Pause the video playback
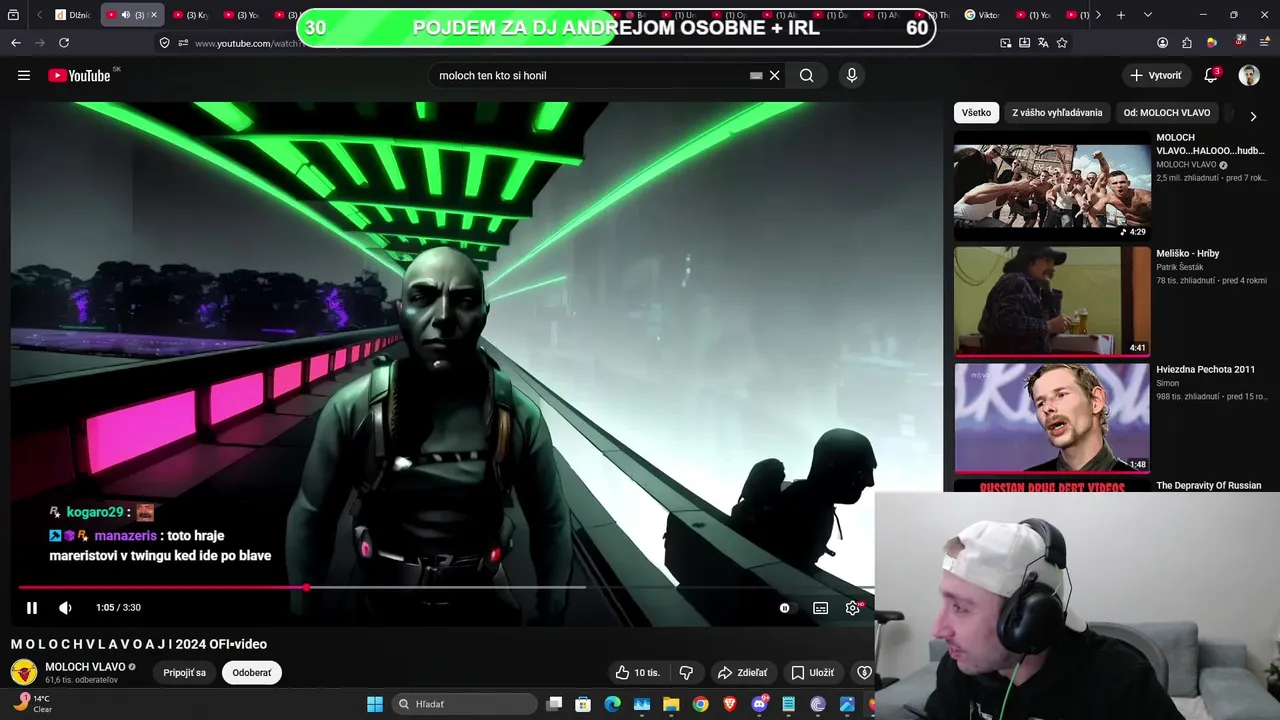This screenshot has width=1280, height=720. [x=31, y=608]
